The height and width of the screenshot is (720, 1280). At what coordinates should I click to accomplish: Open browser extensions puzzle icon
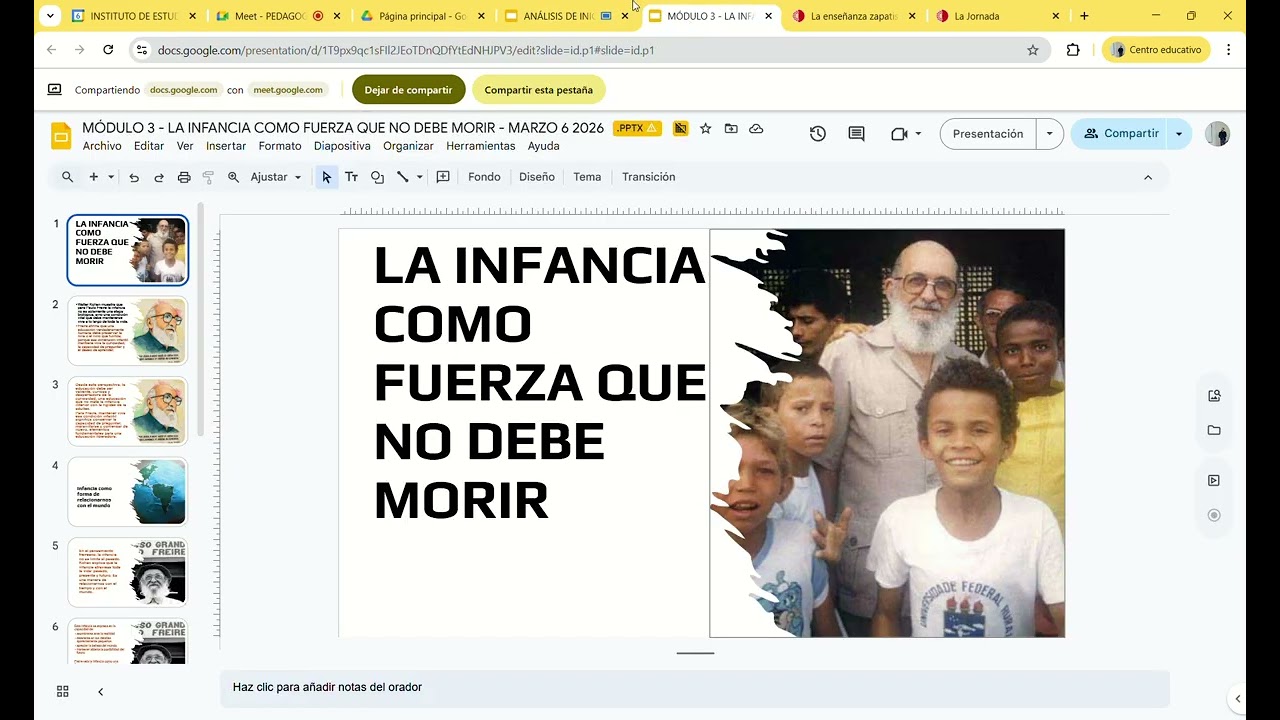pyautogui.click(x=1073, y=50)
